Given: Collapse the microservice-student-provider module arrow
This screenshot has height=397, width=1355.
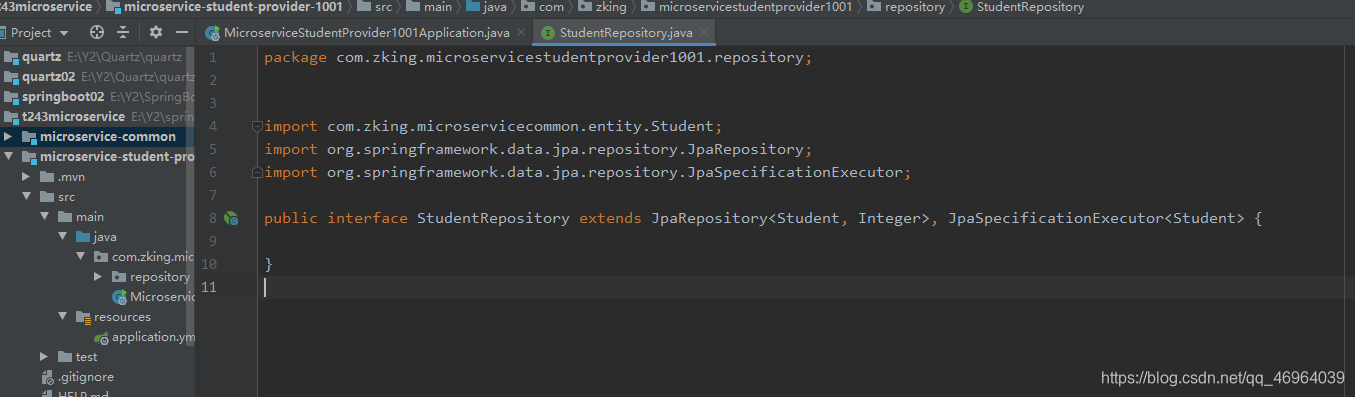Looking at the screenshot, I should pyautogui.click(x=9, y=157).
